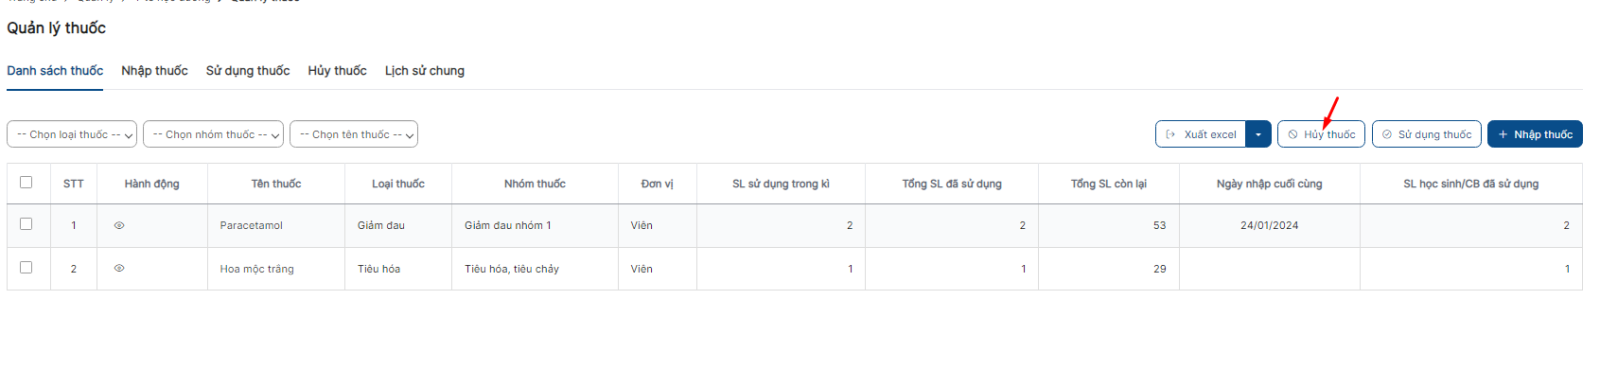Select the Danh sách thuốc tab

55,71
